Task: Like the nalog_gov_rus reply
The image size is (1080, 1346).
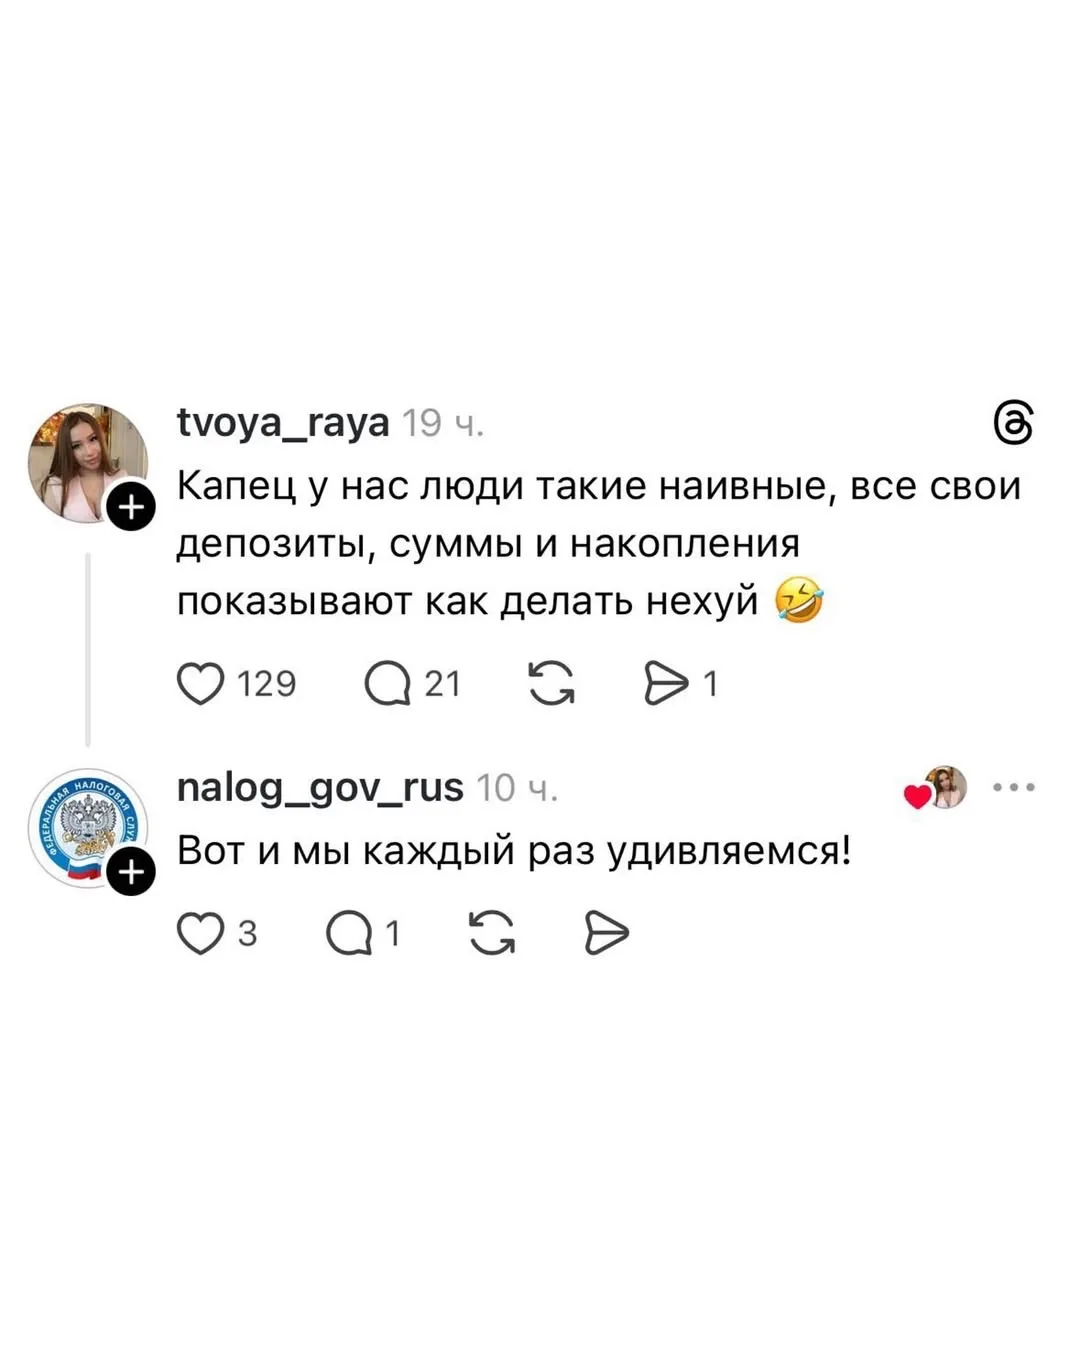Action: pos(200,934)
